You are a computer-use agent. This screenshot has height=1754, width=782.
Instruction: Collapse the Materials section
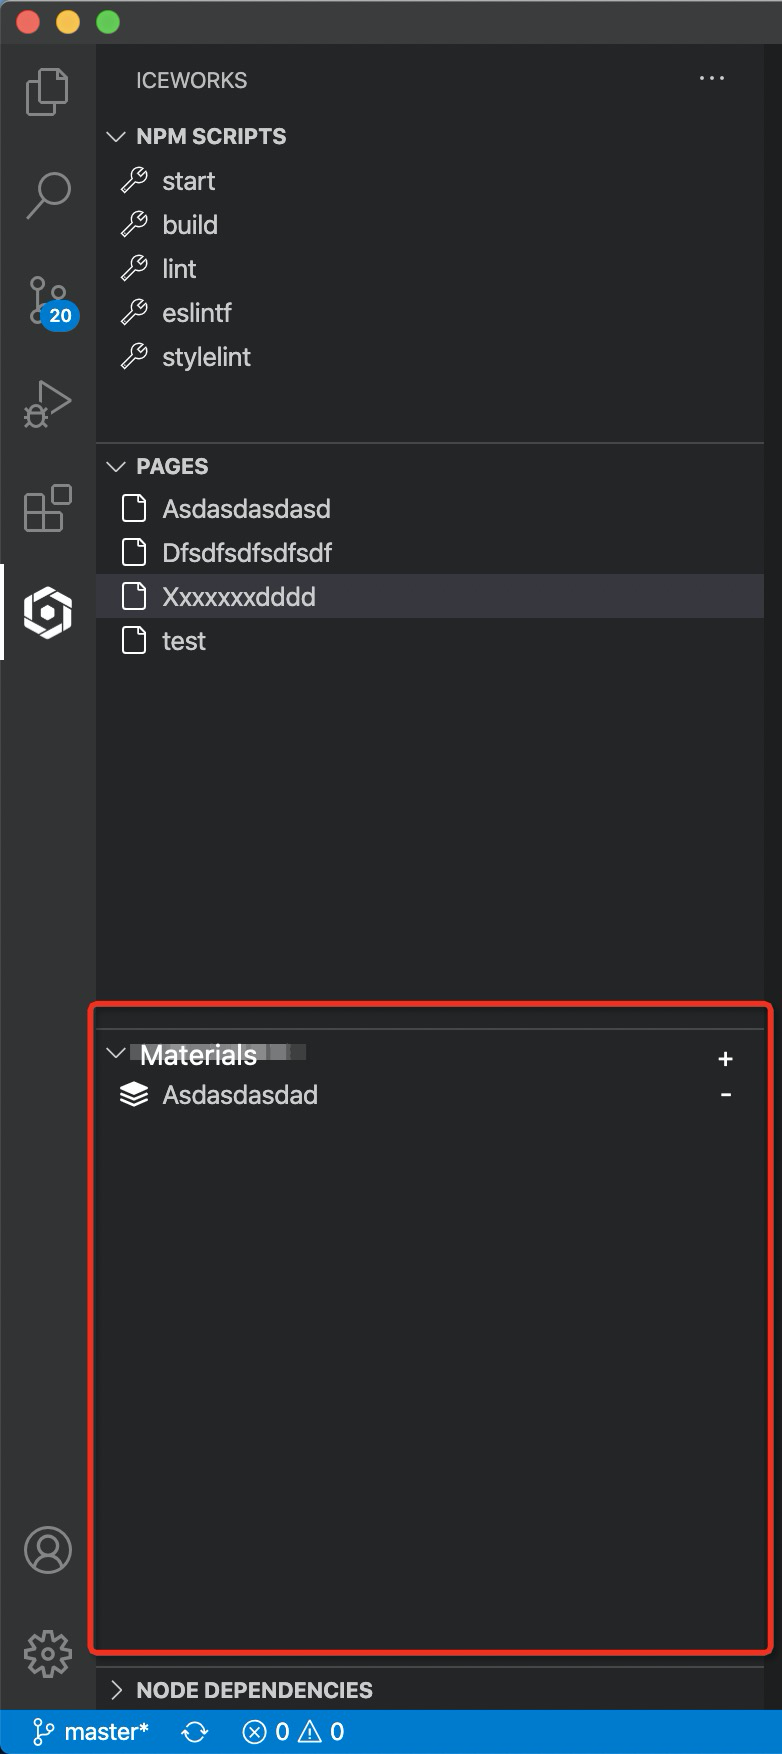tap(115, 1054)
